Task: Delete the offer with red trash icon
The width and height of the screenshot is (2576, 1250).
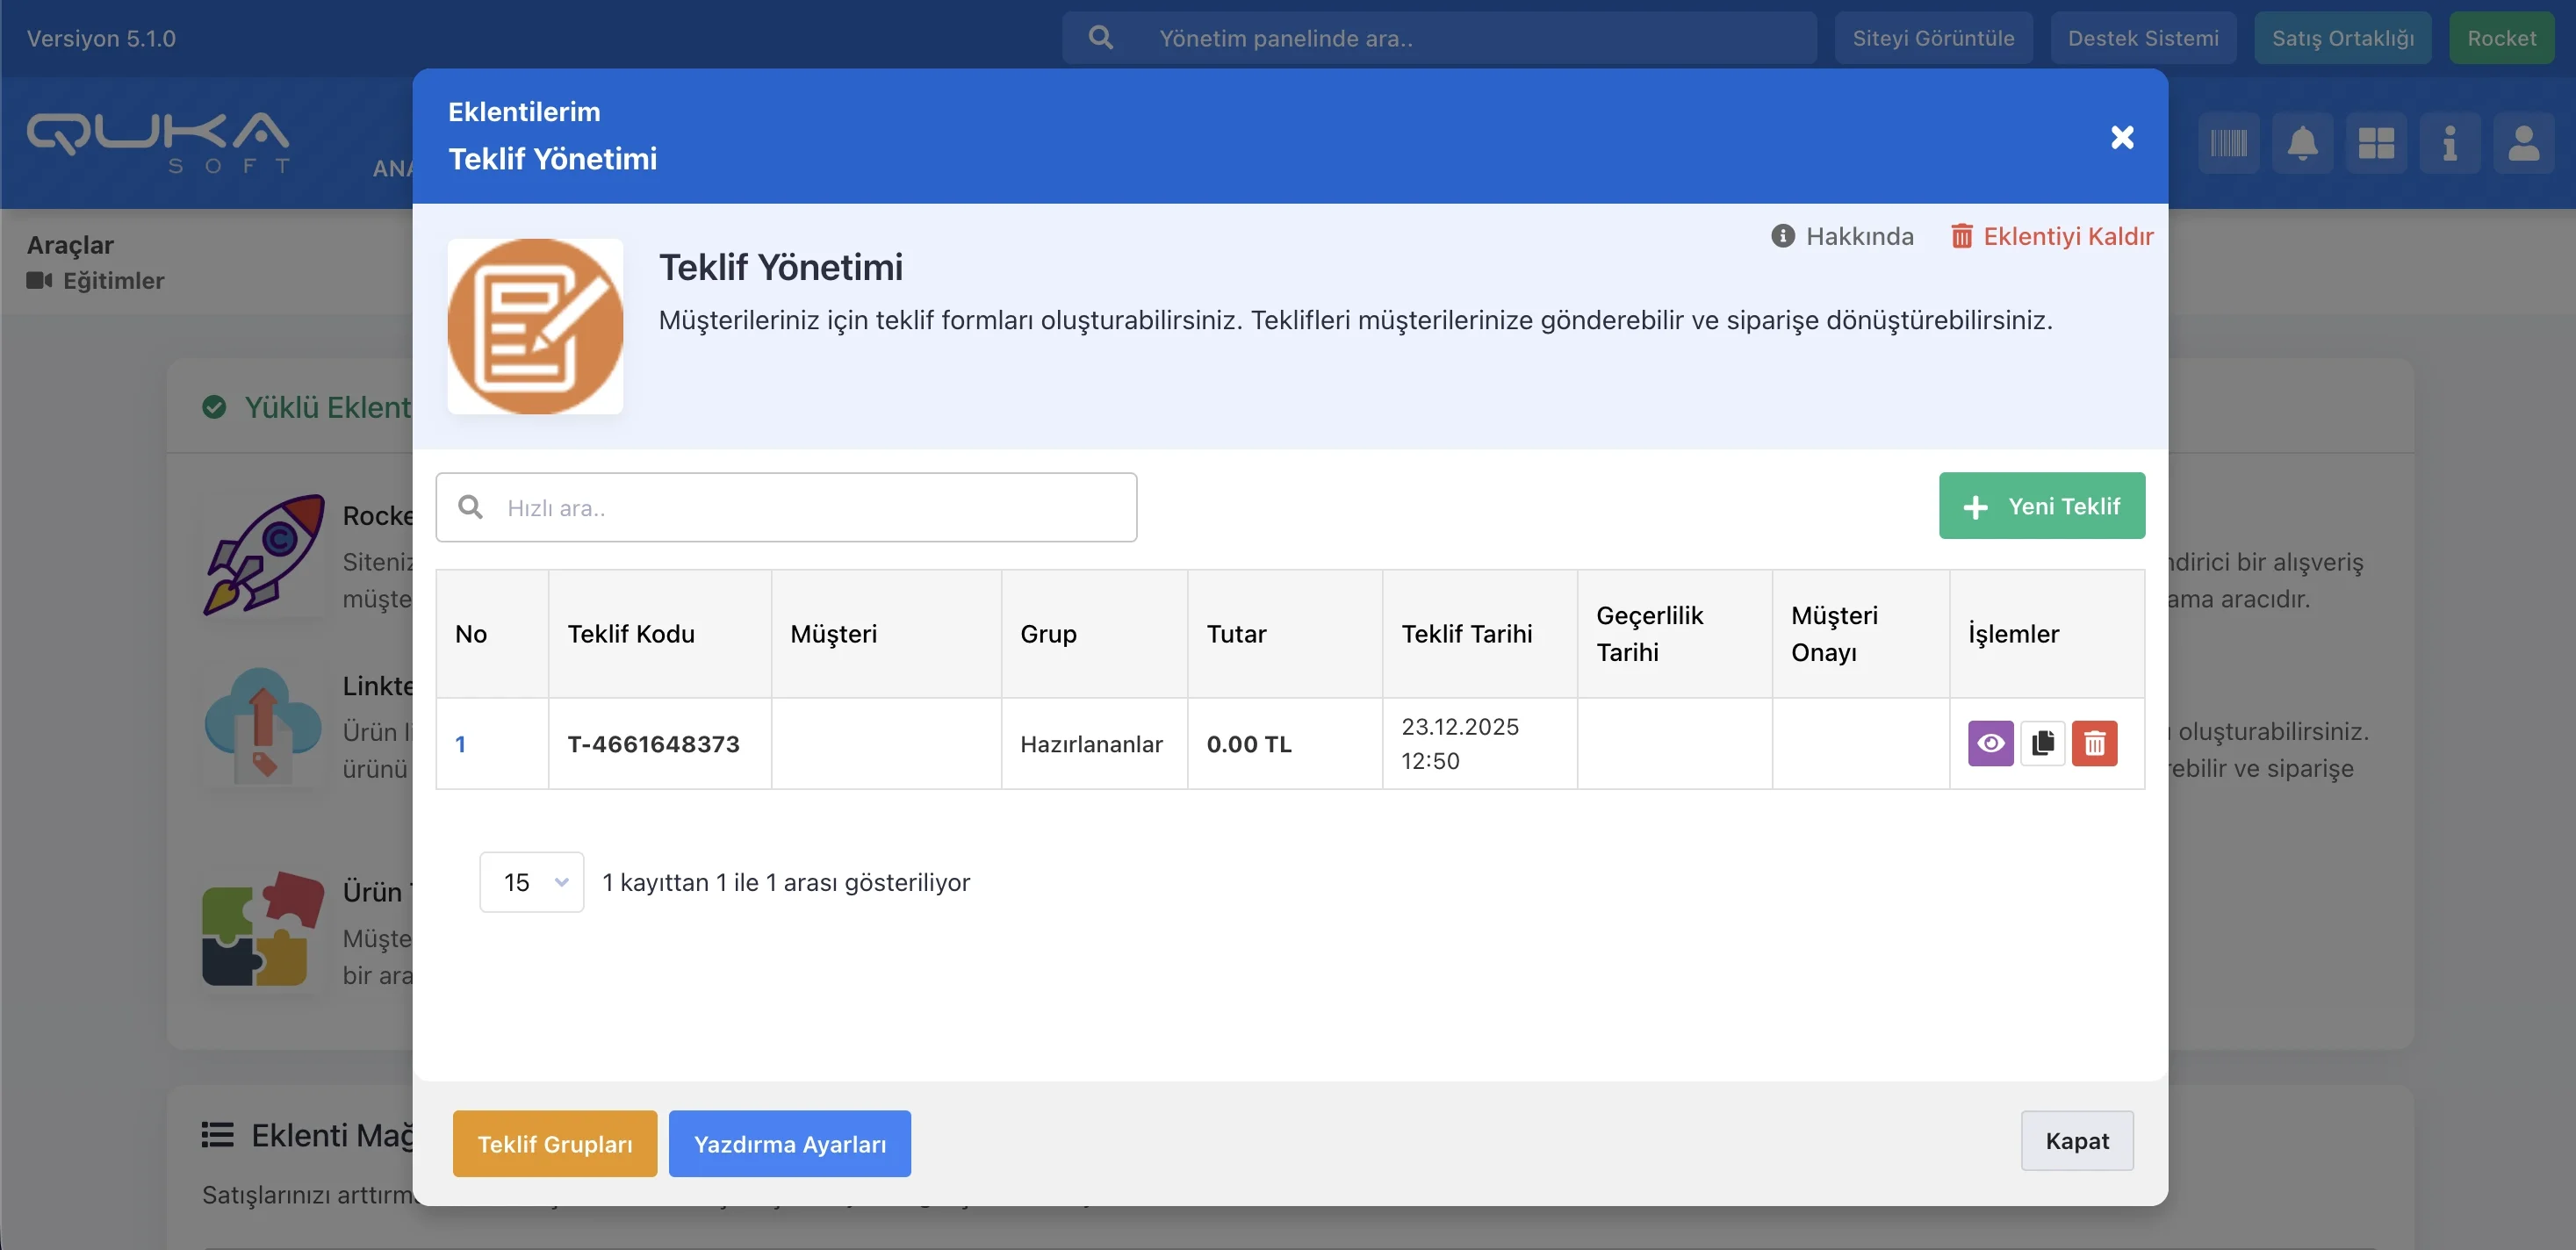Action: pos(2094,743)
